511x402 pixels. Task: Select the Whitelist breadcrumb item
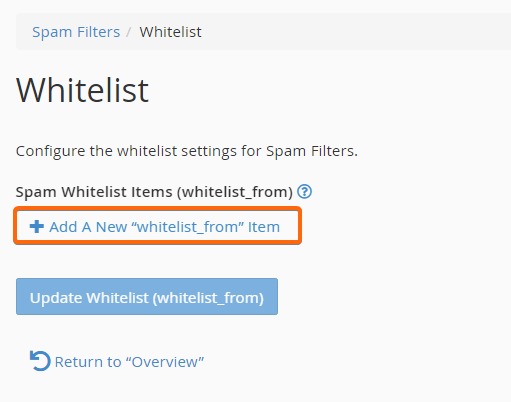(170, 32)
